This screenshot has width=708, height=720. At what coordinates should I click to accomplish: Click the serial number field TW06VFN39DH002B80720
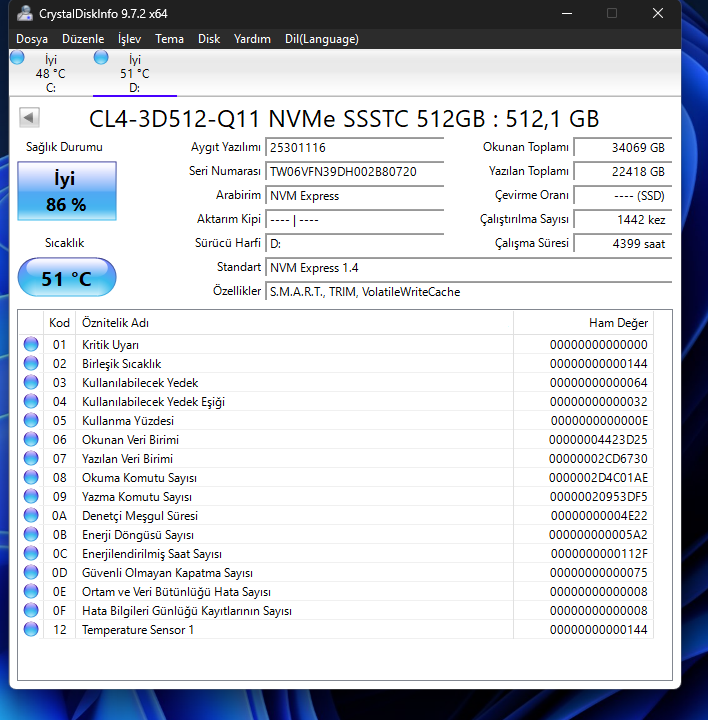[x=354, y=172]
